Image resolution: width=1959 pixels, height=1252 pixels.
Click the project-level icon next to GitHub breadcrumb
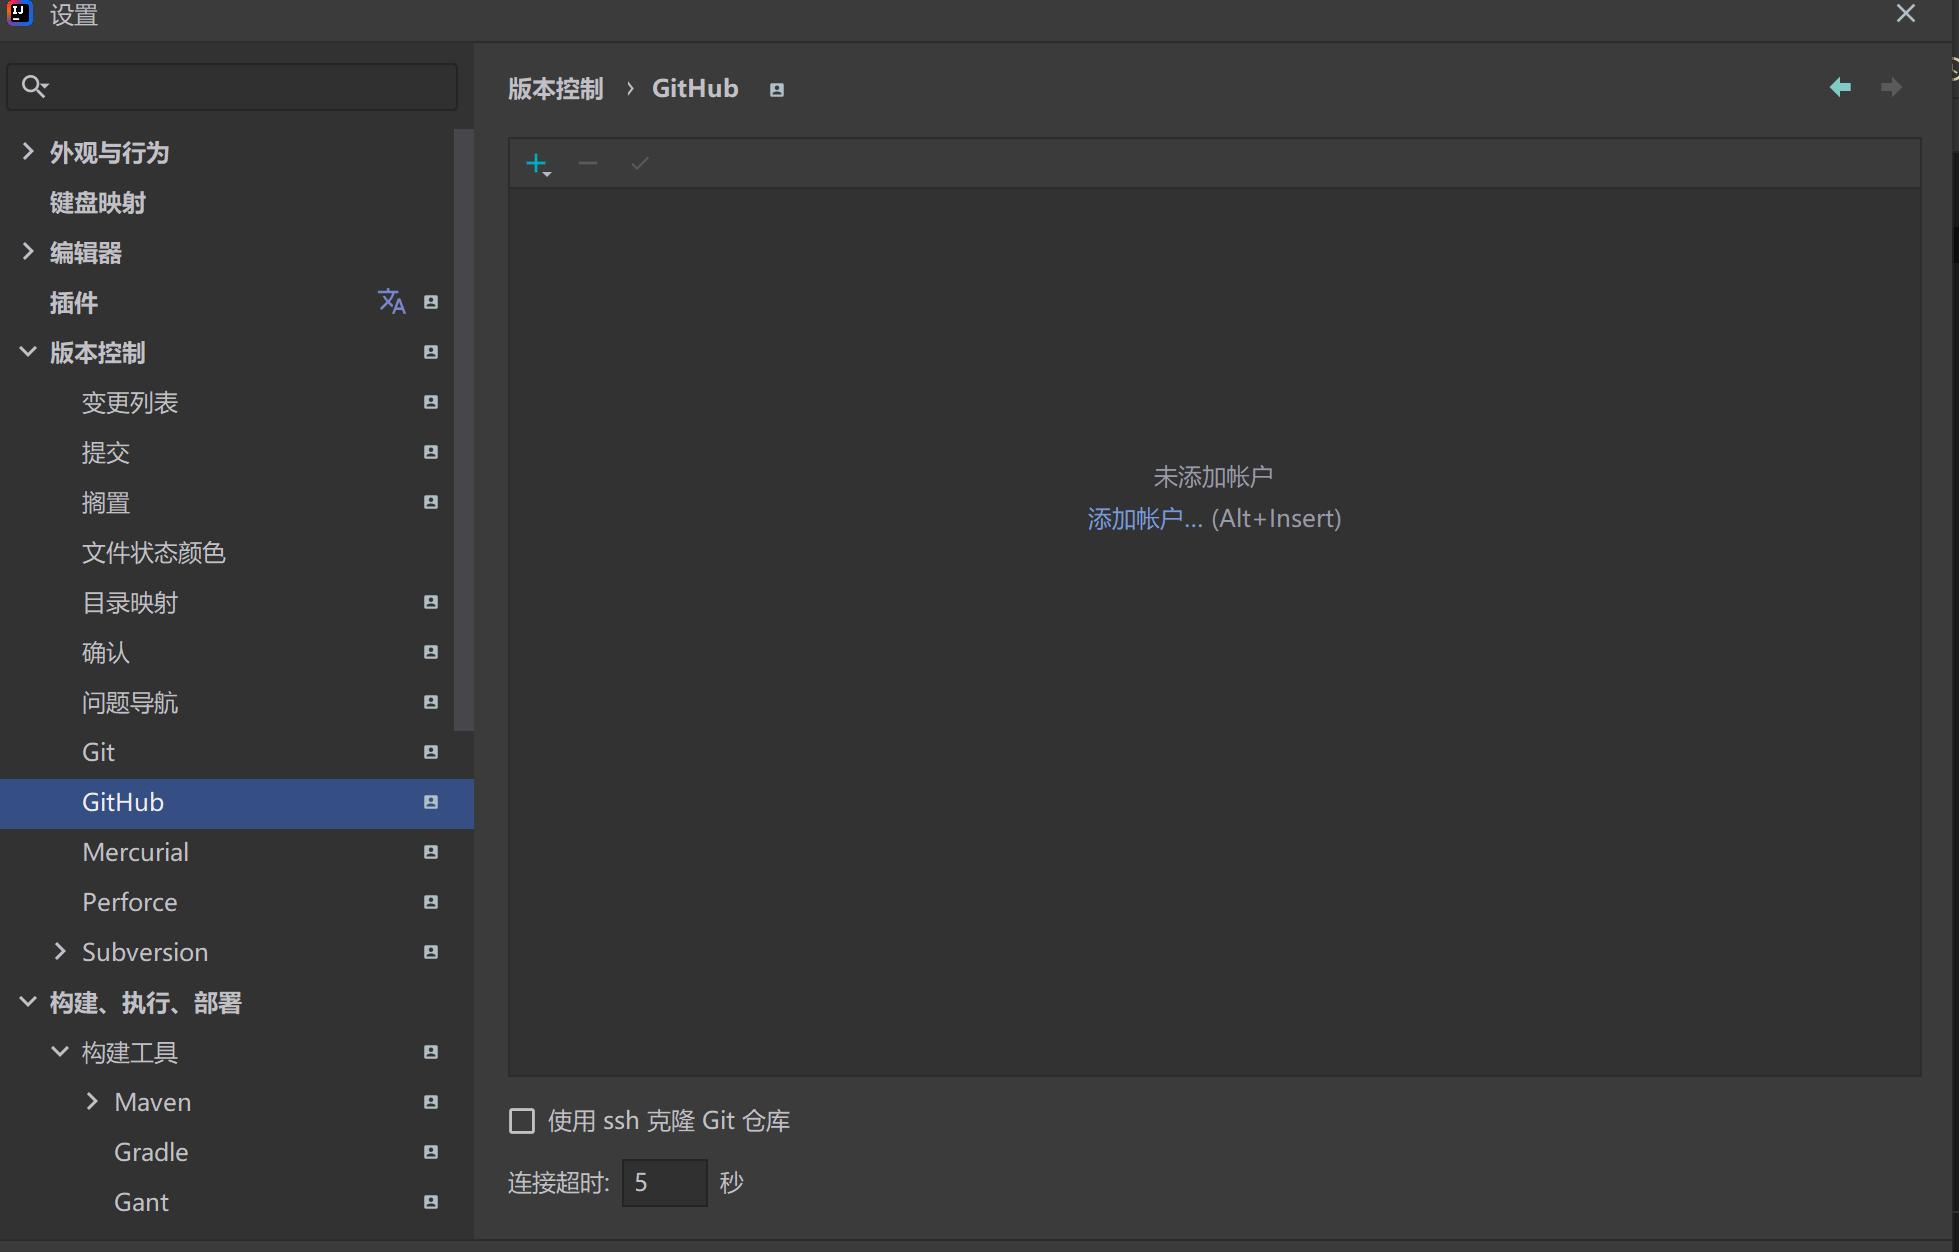coord(777,90)
